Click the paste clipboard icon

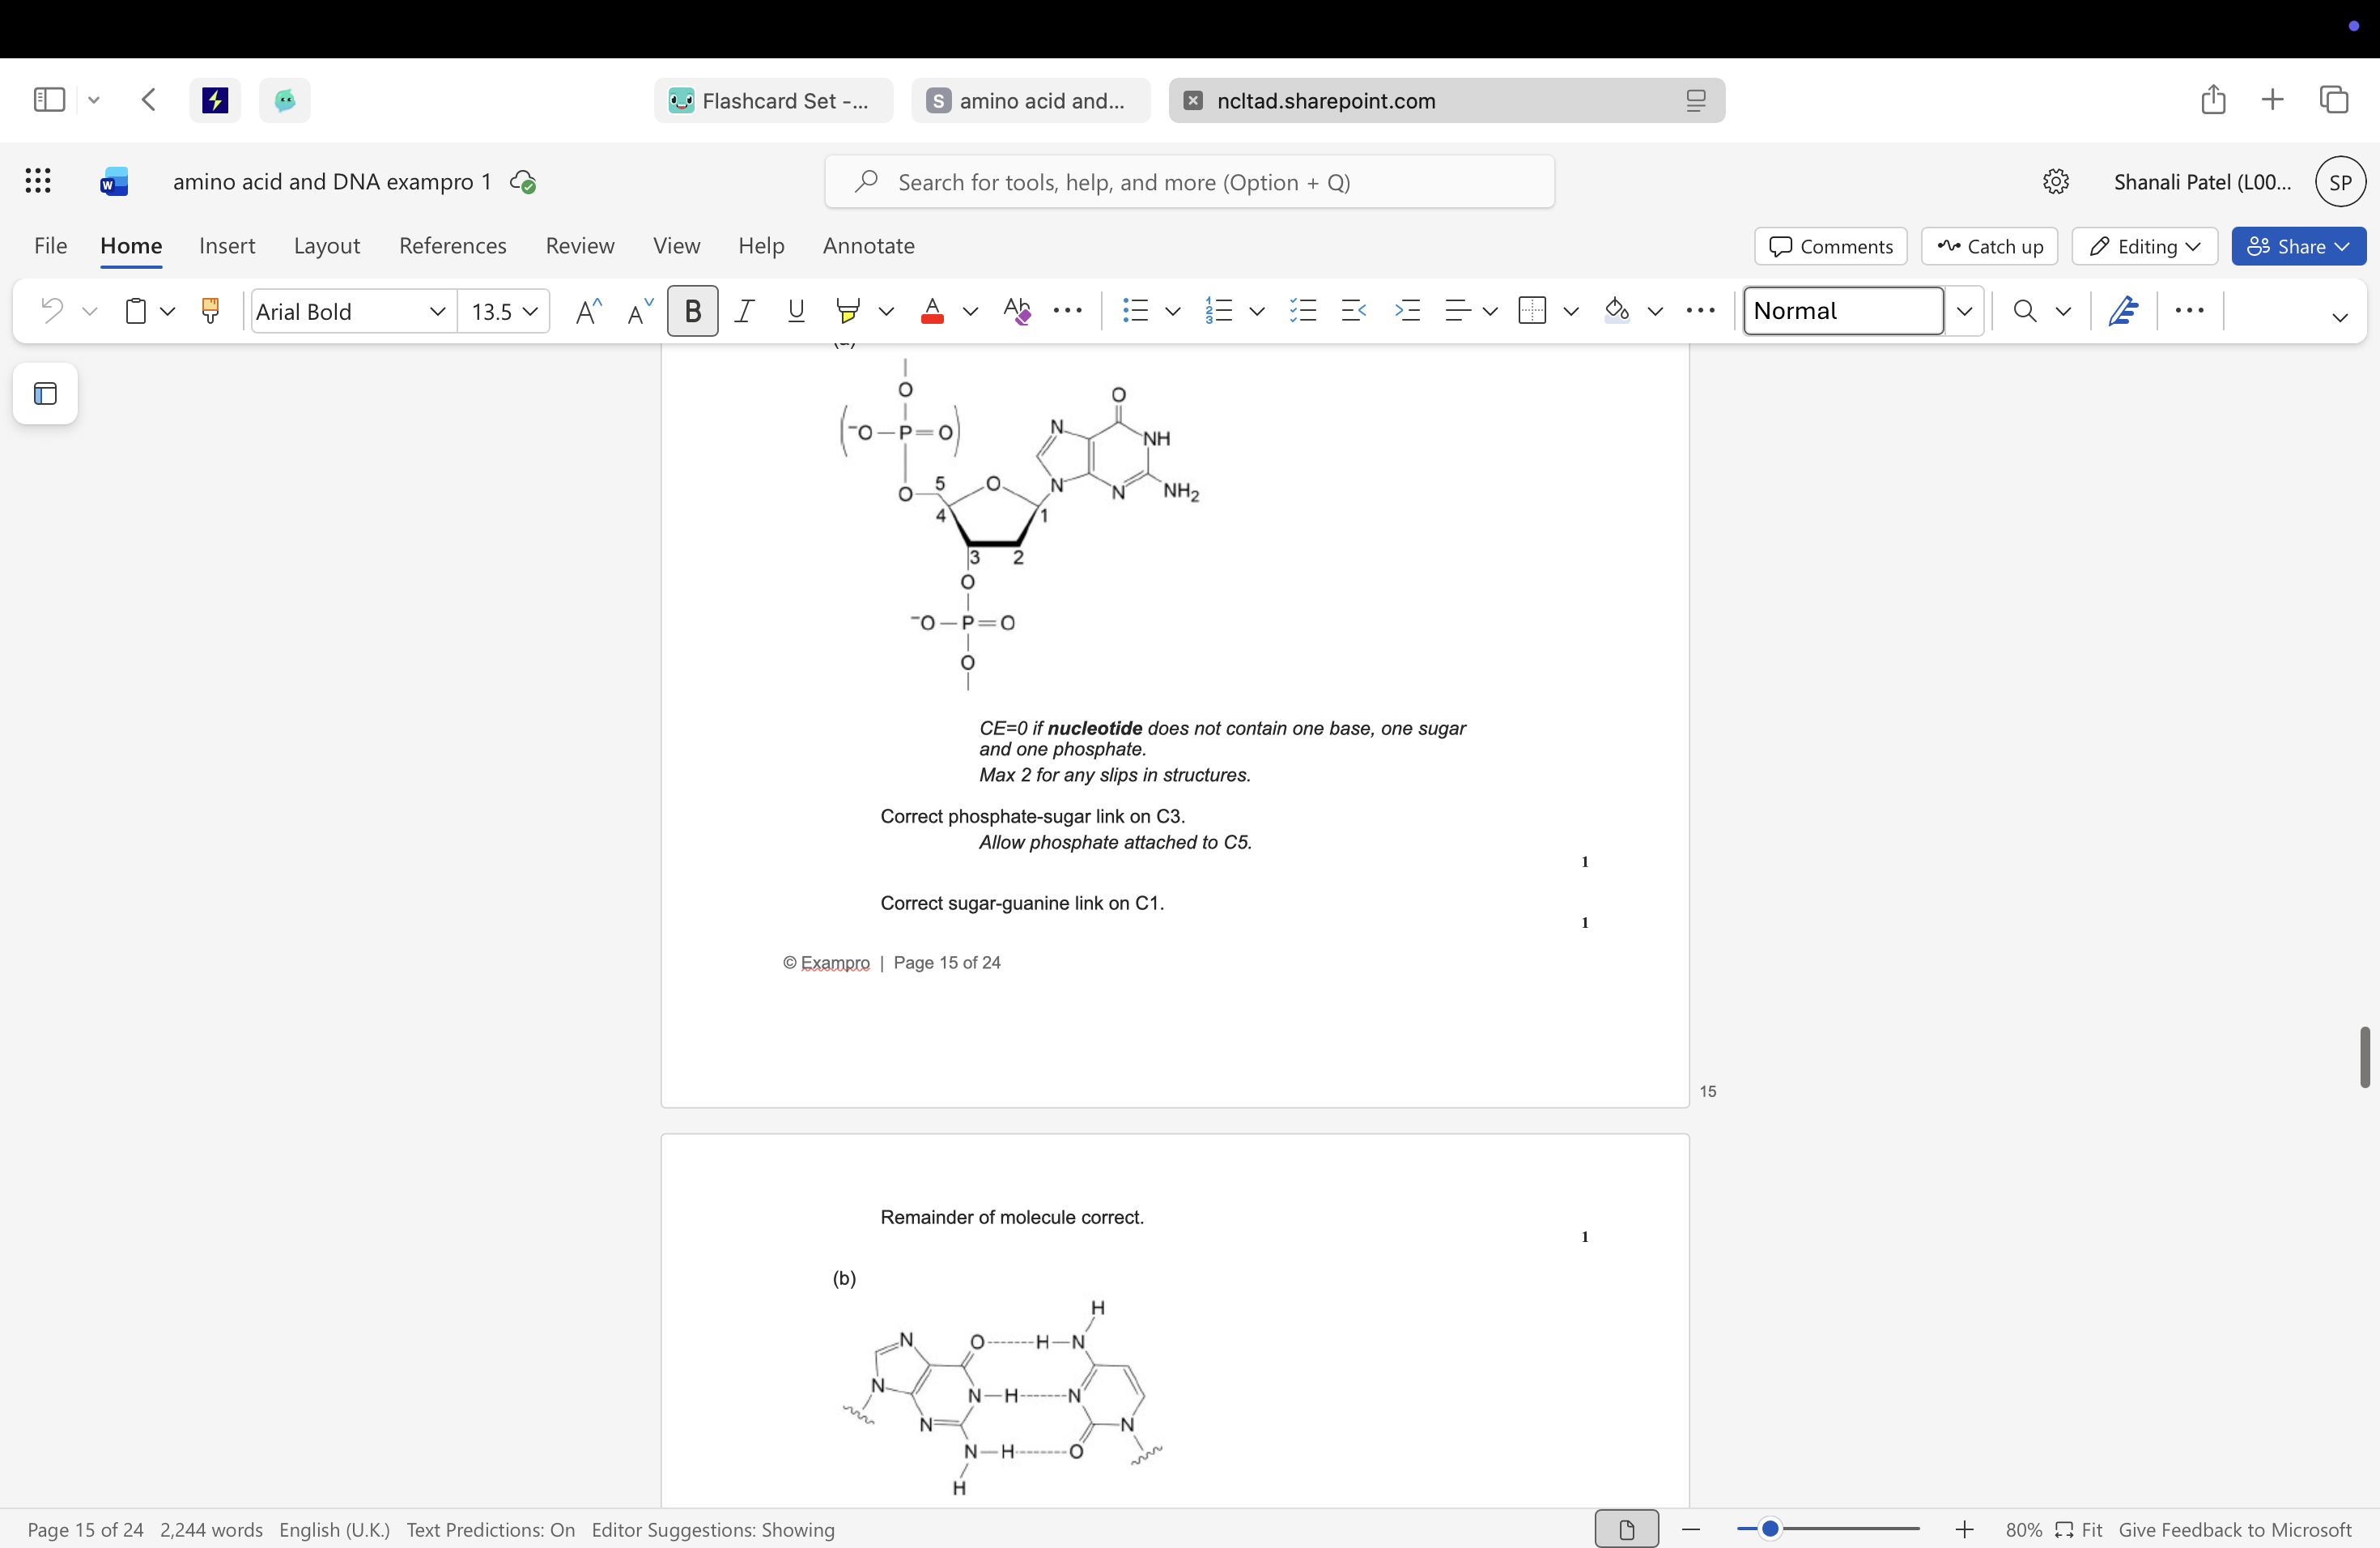click(135, 311)
